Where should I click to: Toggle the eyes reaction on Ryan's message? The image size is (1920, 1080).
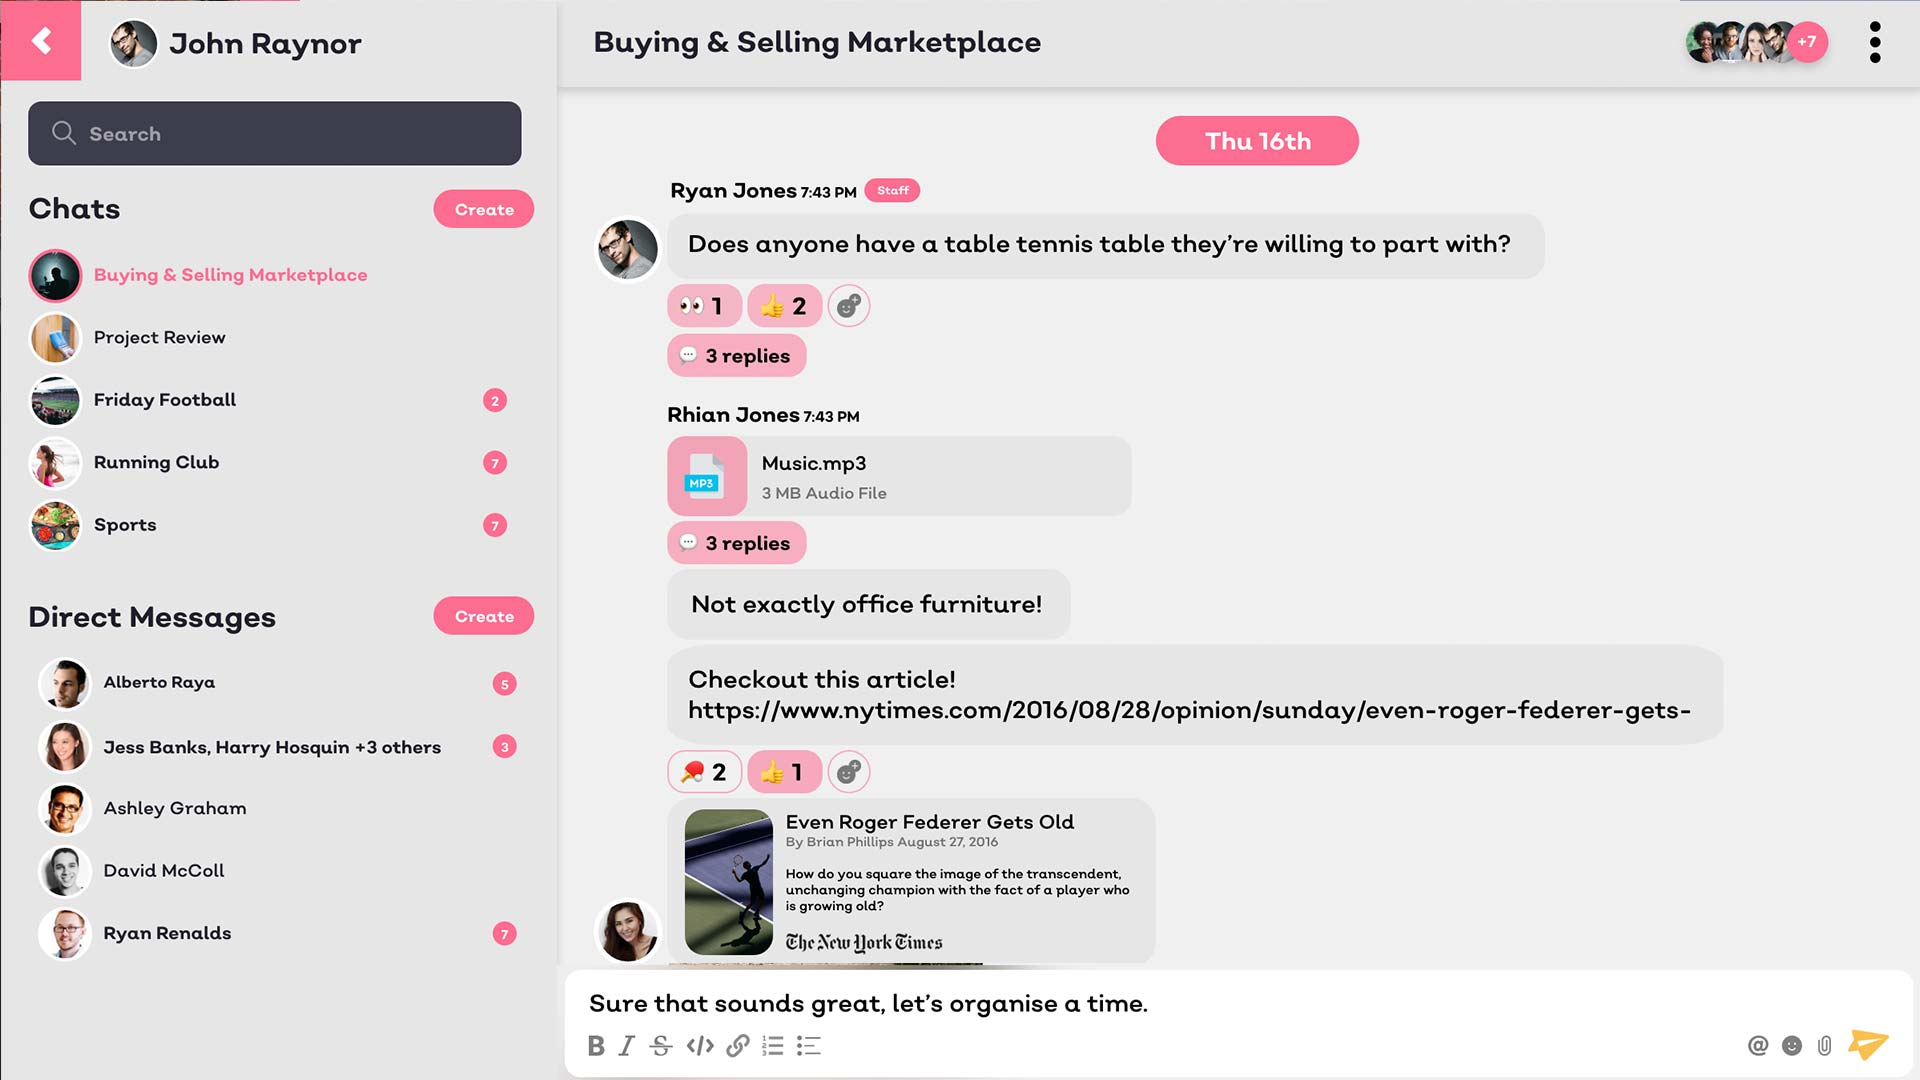[x=704, y=306]
